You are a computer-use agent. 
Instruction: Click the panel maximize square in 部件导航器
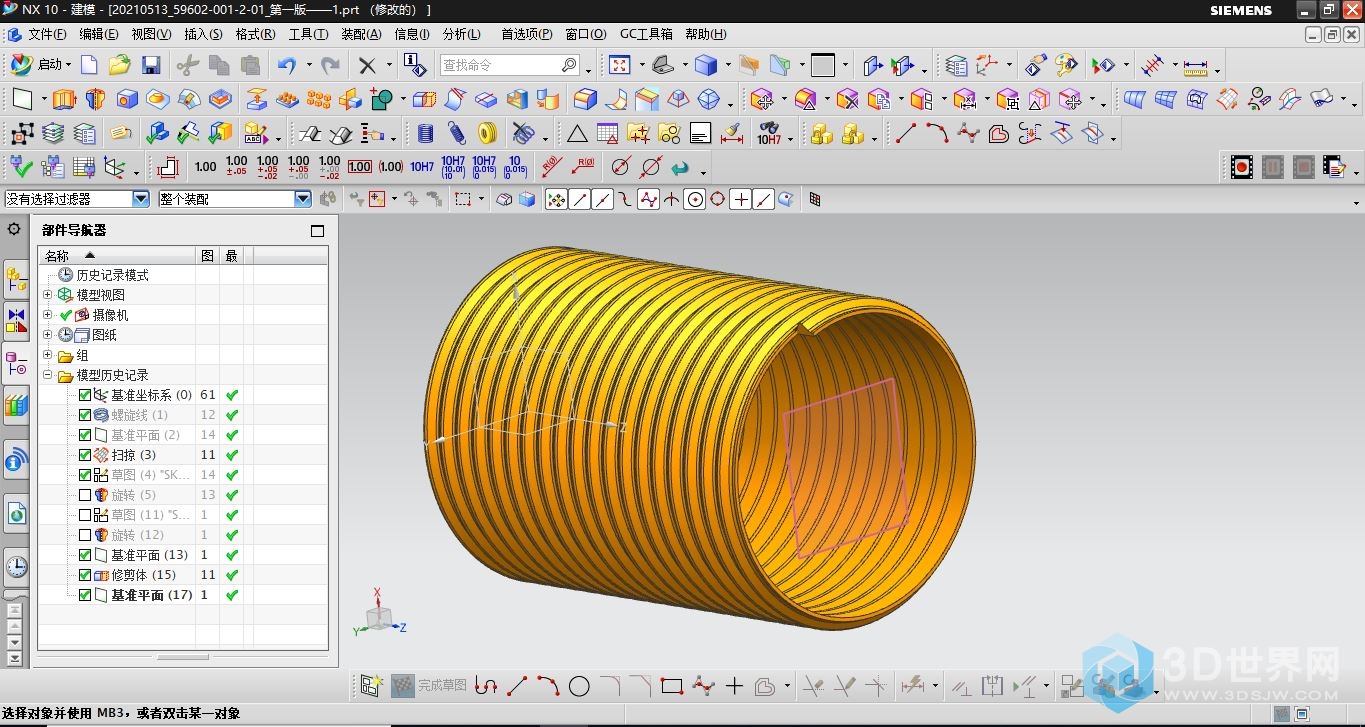tap(318, 231)
